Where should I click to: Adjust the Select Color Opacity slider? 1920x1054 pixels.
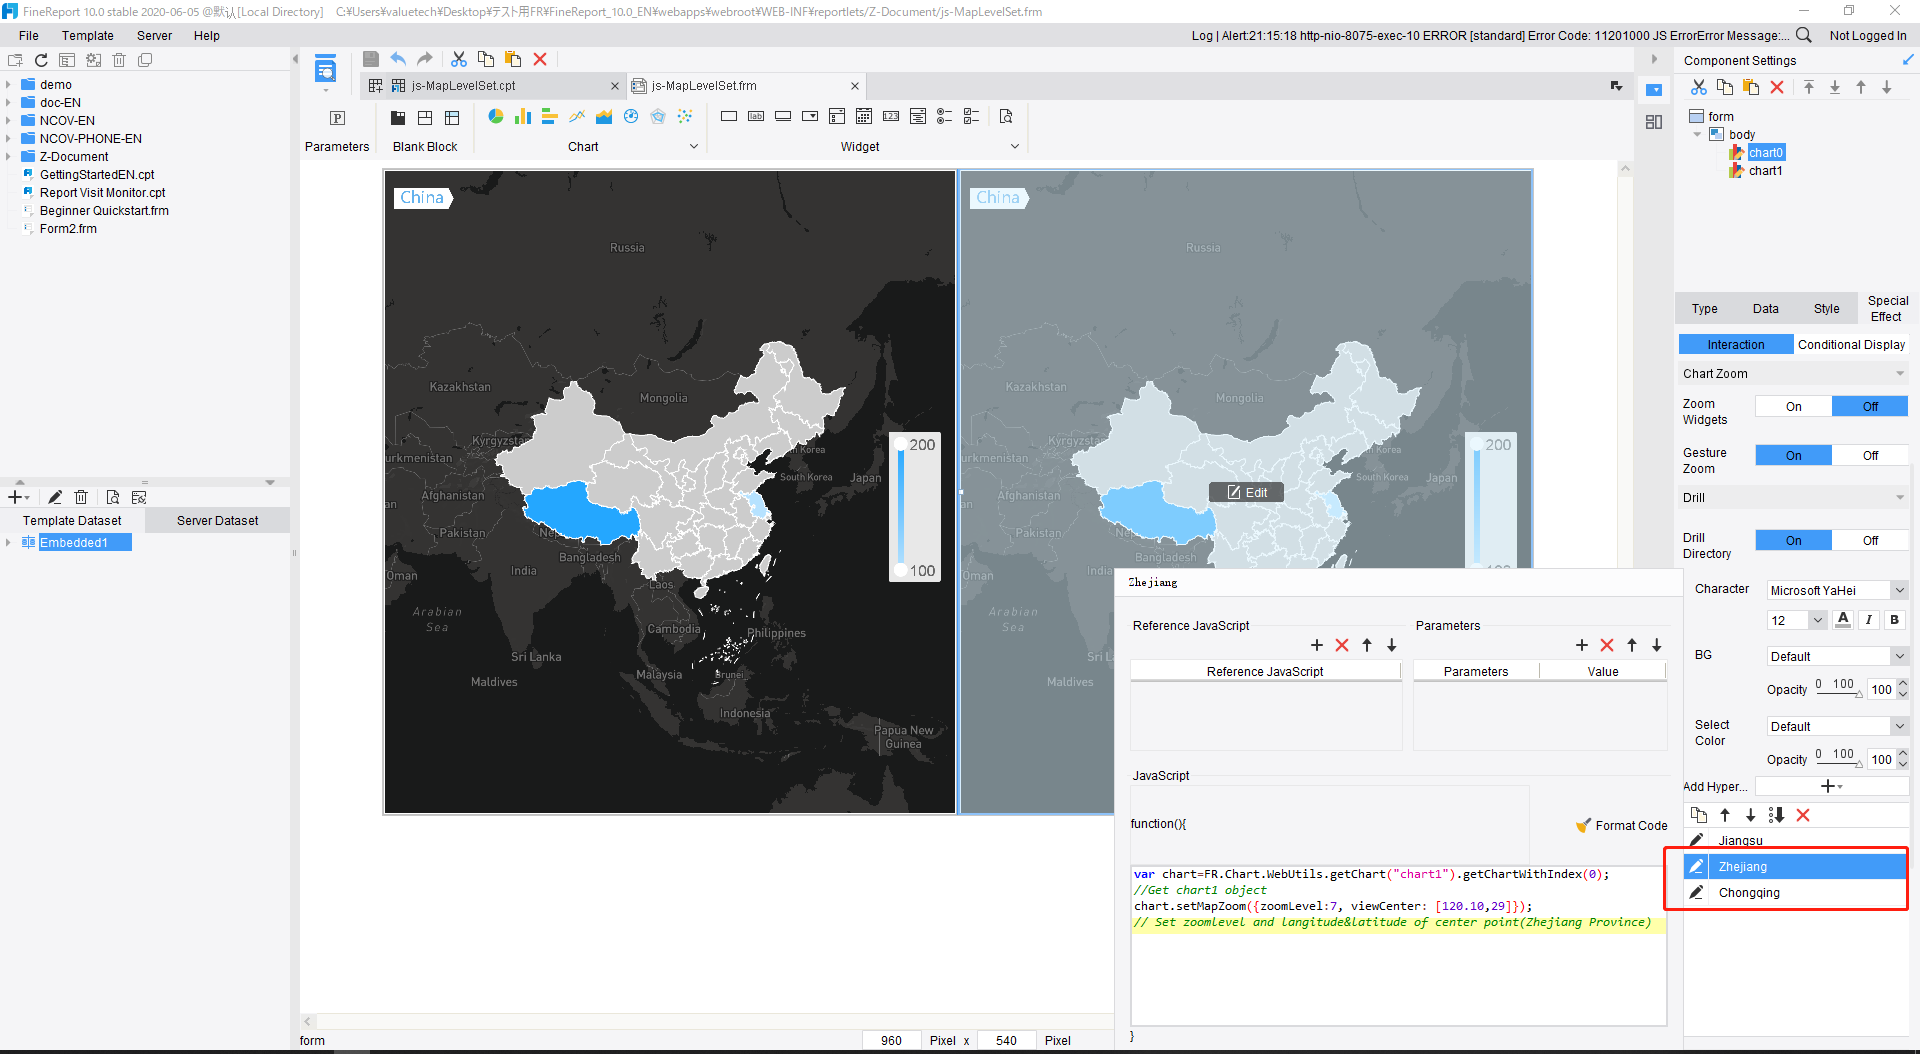[x=1839, y=763]
